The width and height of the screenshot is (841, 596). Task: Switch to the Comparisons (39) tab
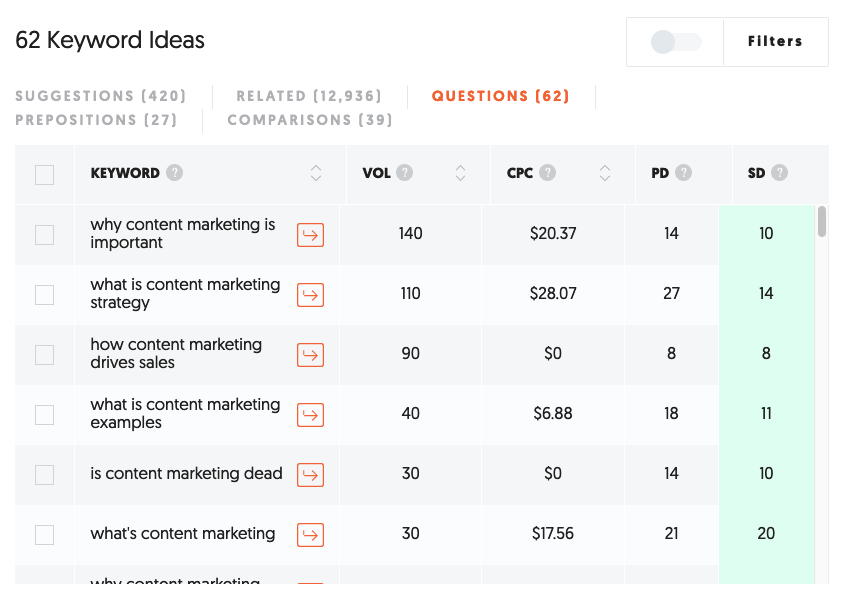coord(310,120)
